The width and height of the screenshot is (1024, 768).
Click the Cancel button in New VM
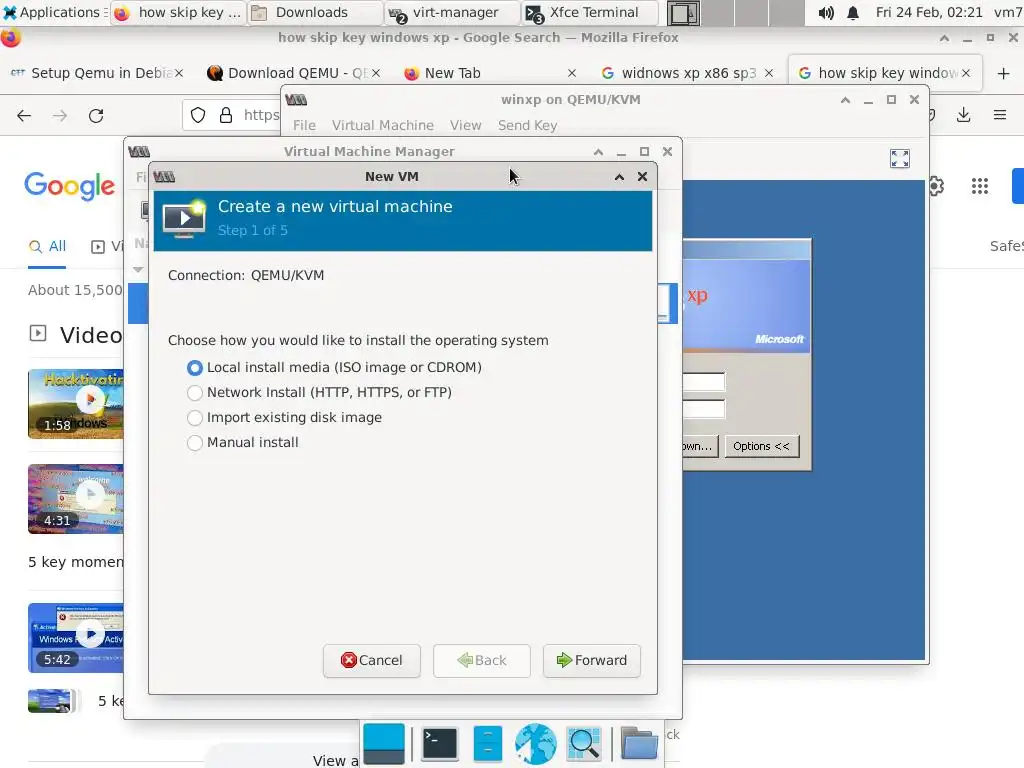[372, 660]
